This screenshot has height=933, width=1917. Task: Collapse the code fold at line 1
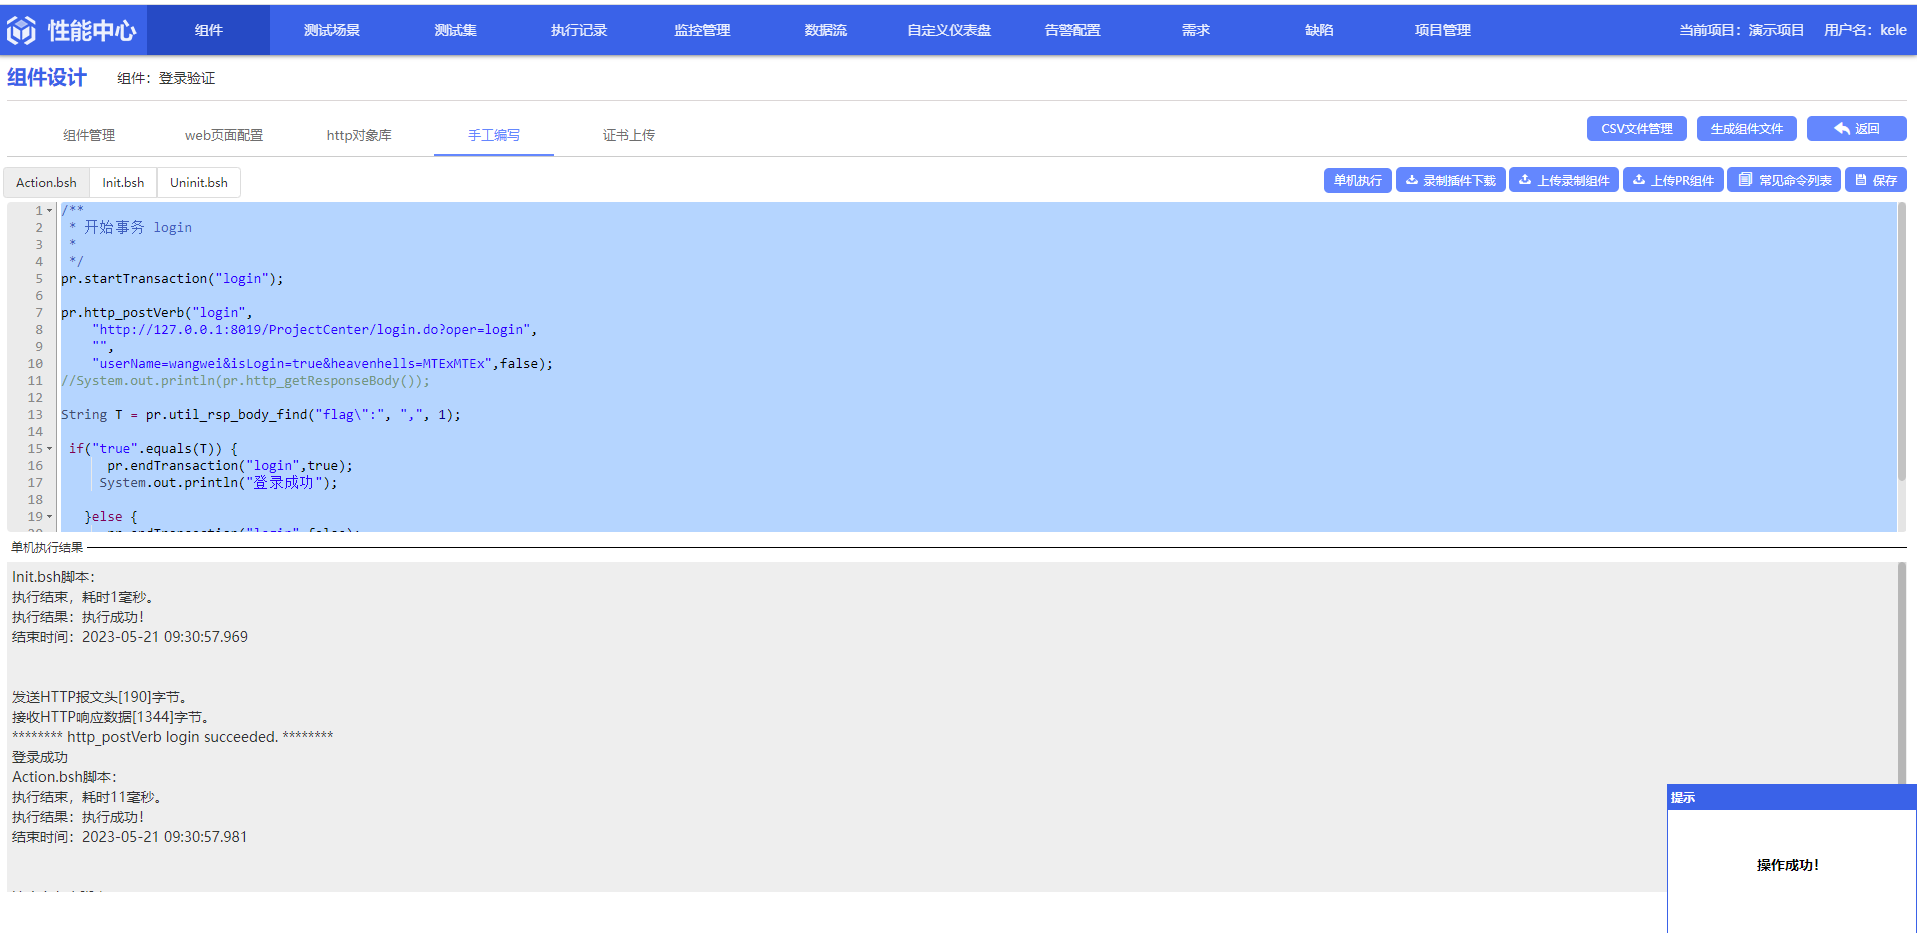click(50, 210)
